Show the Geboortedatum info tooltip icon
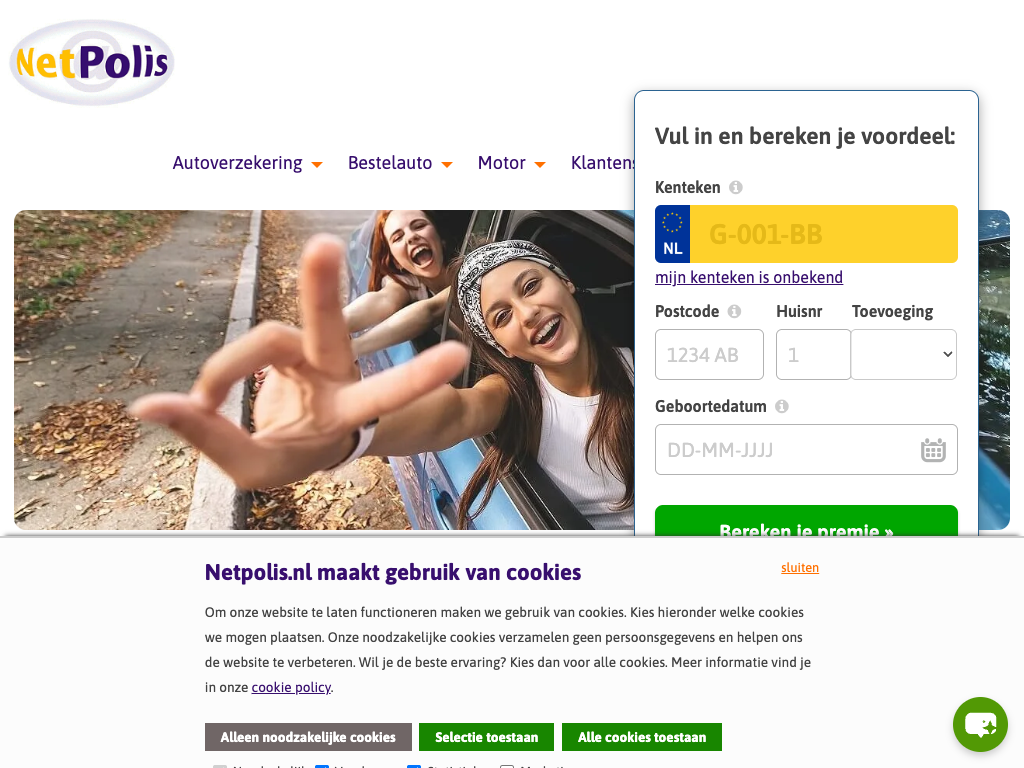The image size is (1024, 768). pyautogui.click(x=782, y=407)
